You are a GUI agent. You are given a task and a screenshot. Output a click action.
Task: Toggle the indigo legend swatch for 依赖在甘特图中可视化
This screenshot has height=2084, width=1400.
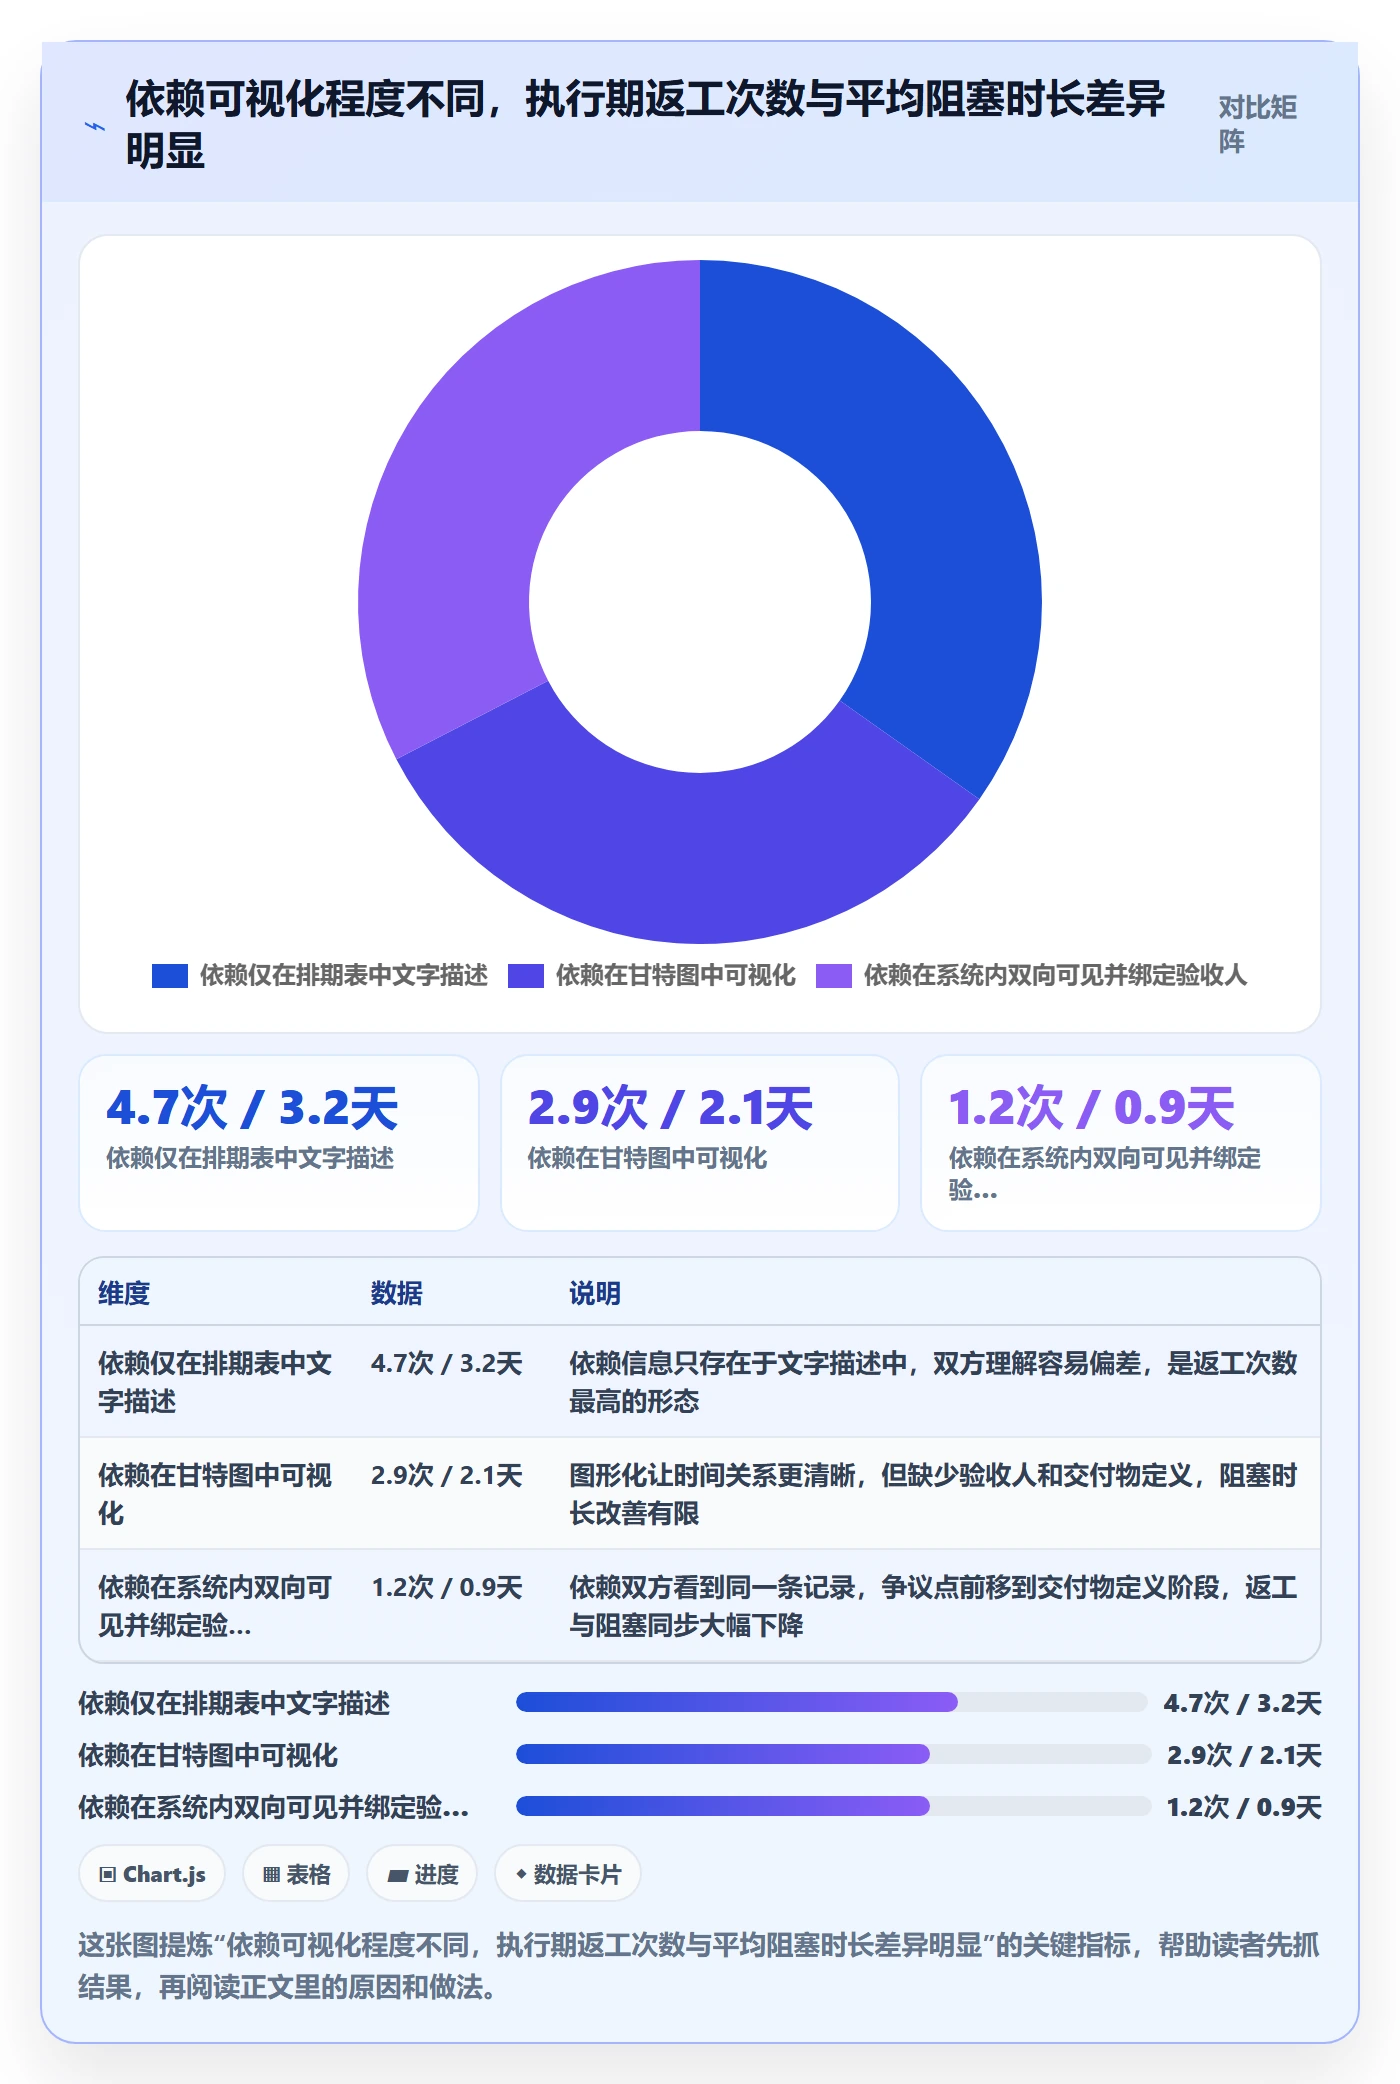[526, 976]
